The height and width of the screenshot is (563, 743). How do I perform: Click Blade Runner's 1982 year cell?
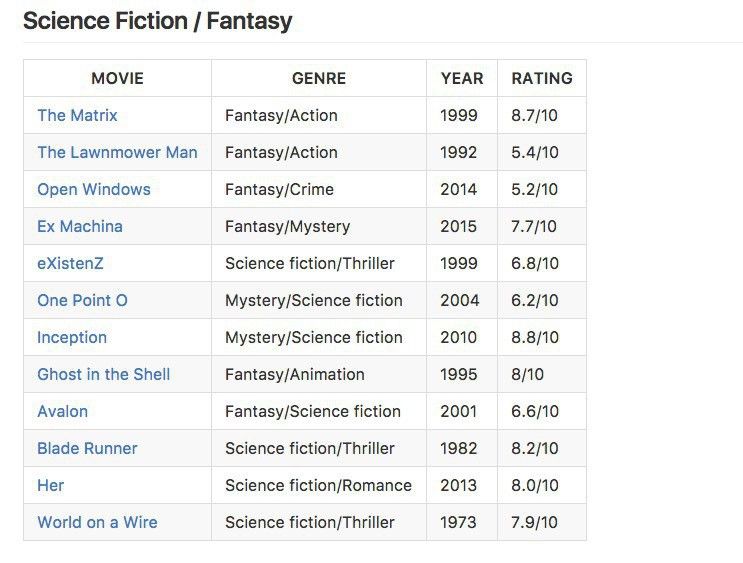pos(459,449)
